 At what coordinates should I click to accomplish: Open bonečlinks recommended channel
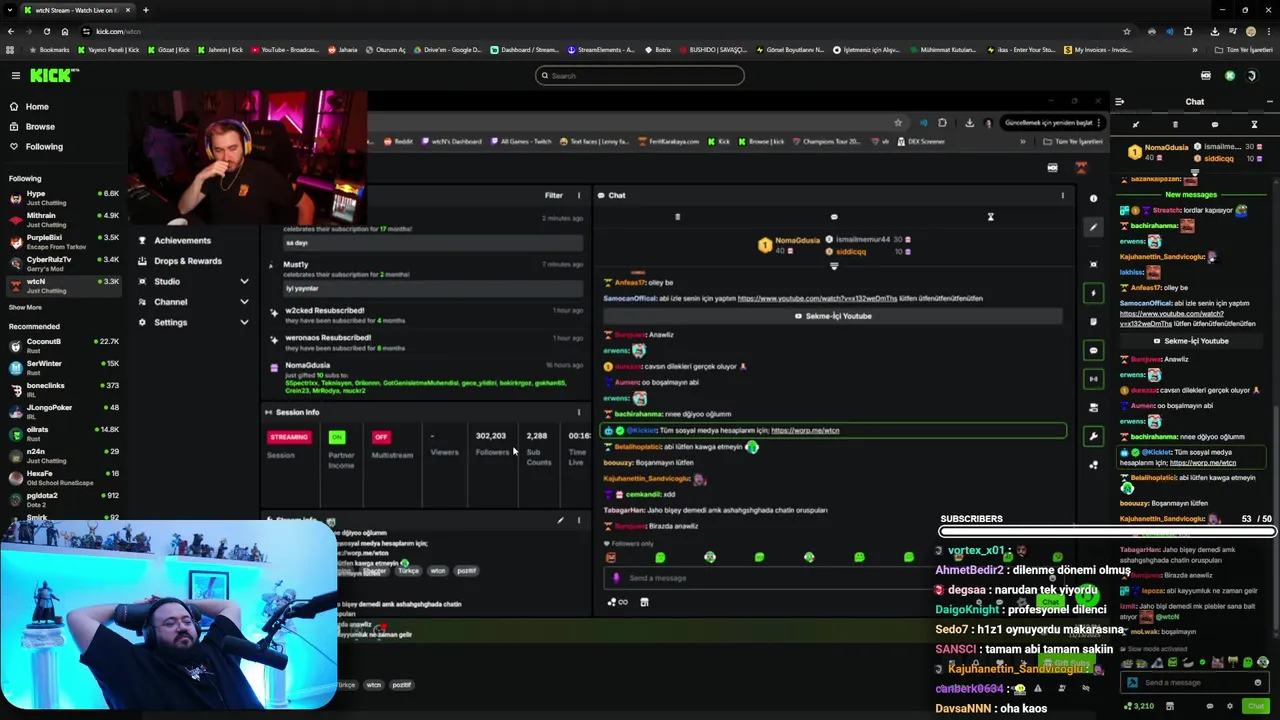coord(62,389)
